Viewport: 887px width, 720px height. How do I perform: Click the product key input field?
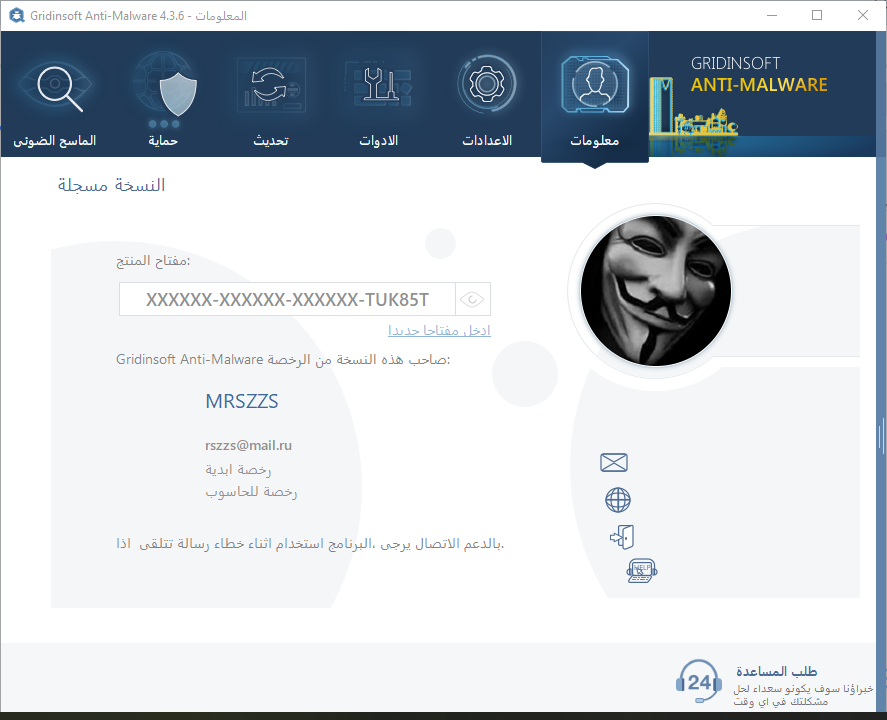pyautogui.click(x=287, y=299)
